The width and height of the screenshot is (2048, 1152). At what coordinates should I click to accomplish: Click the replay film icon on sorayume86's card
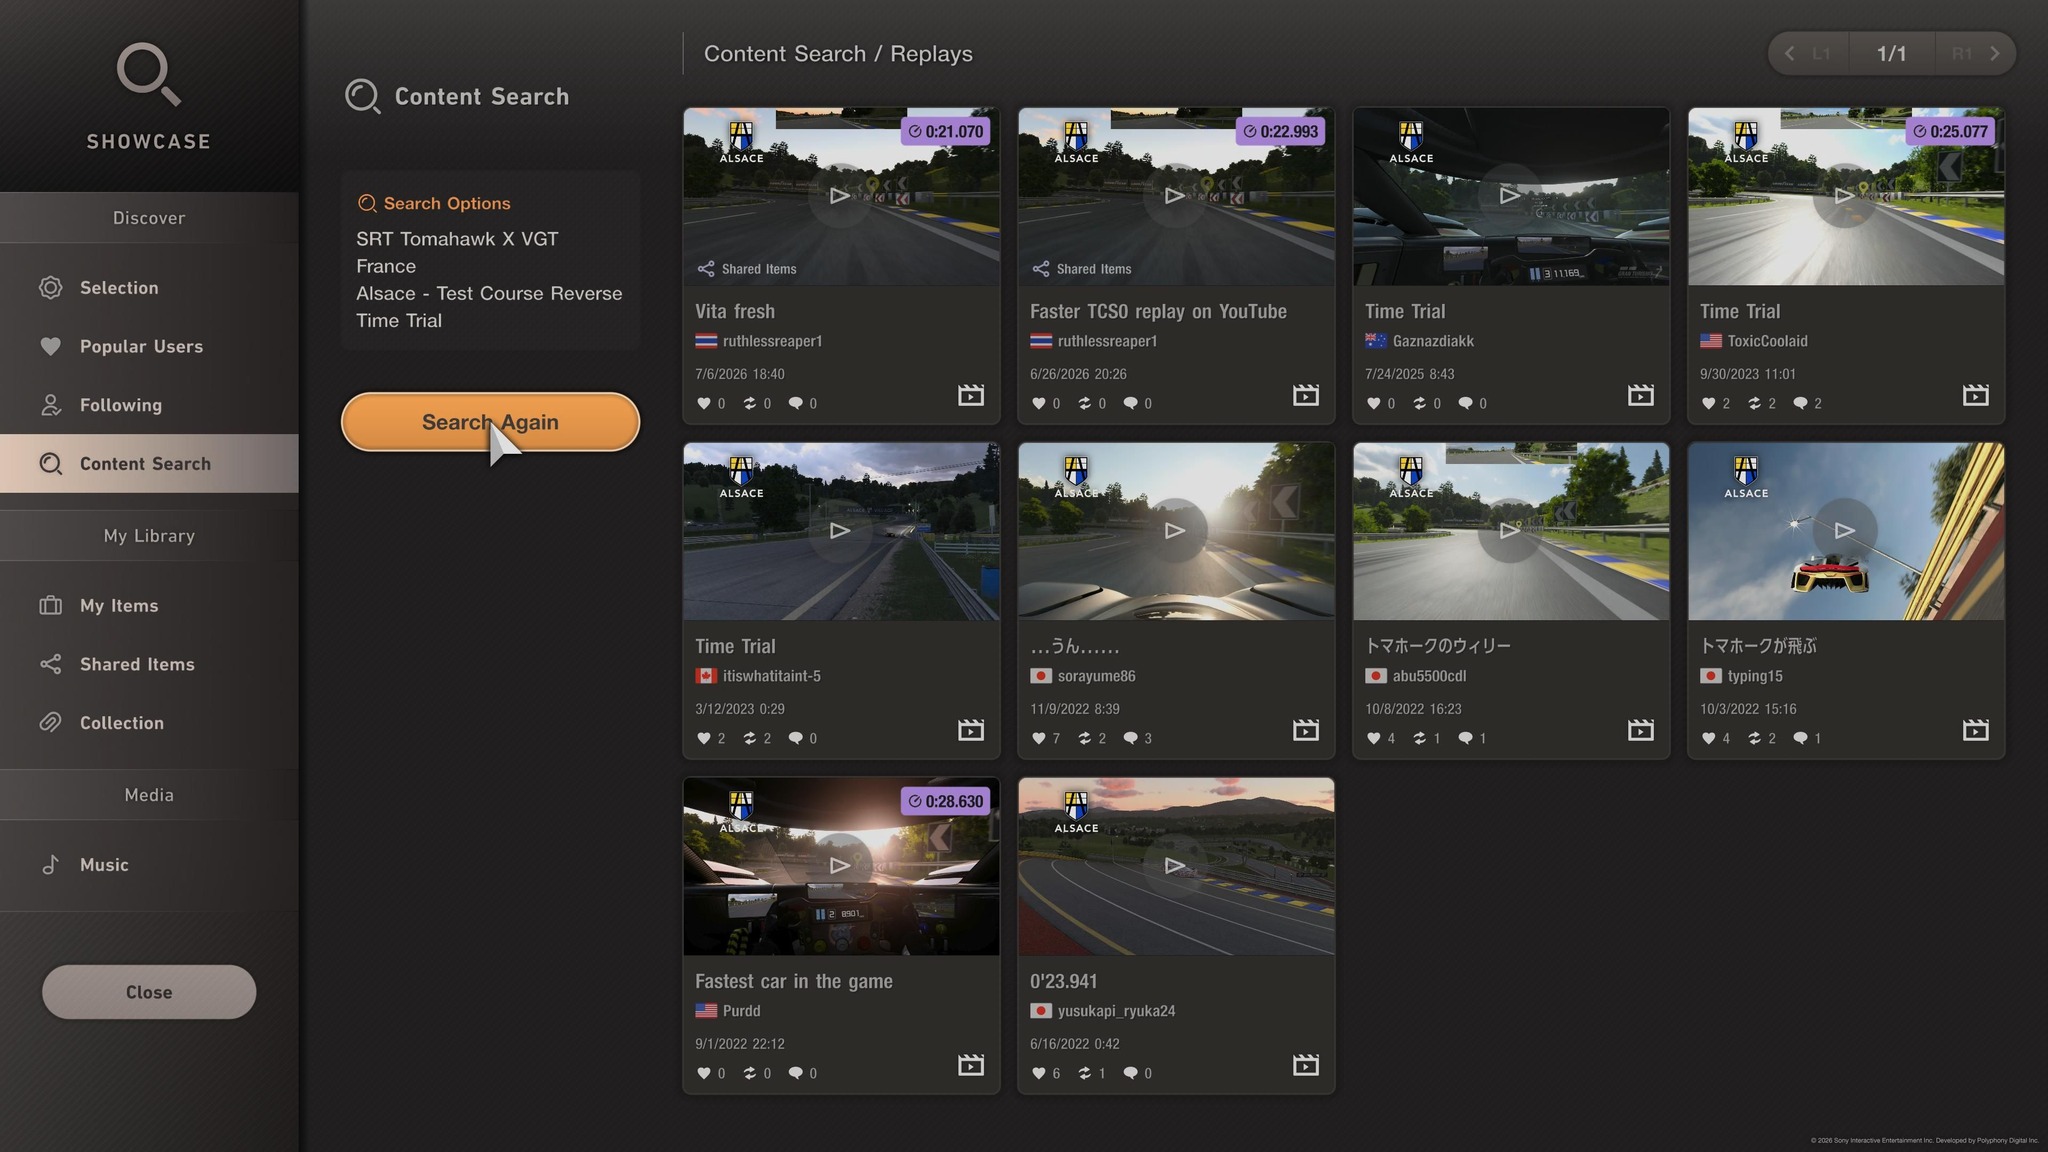(x=1306, y=730)
